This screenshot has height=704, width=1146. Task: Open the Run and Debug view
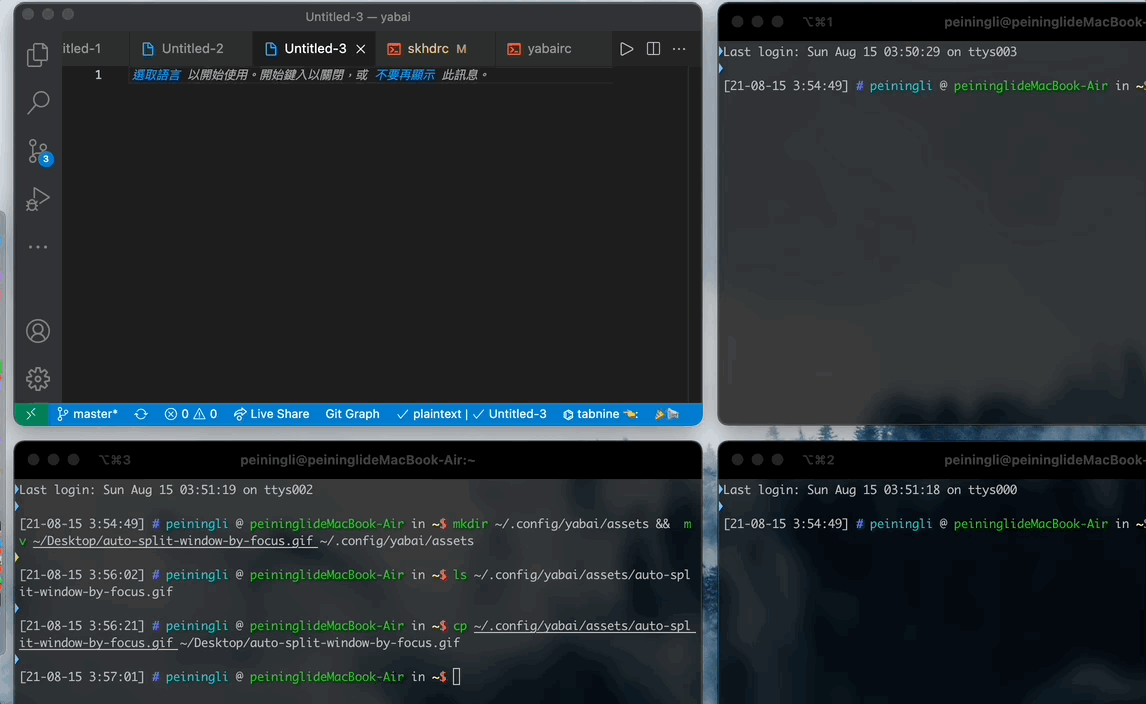point(38,199)
